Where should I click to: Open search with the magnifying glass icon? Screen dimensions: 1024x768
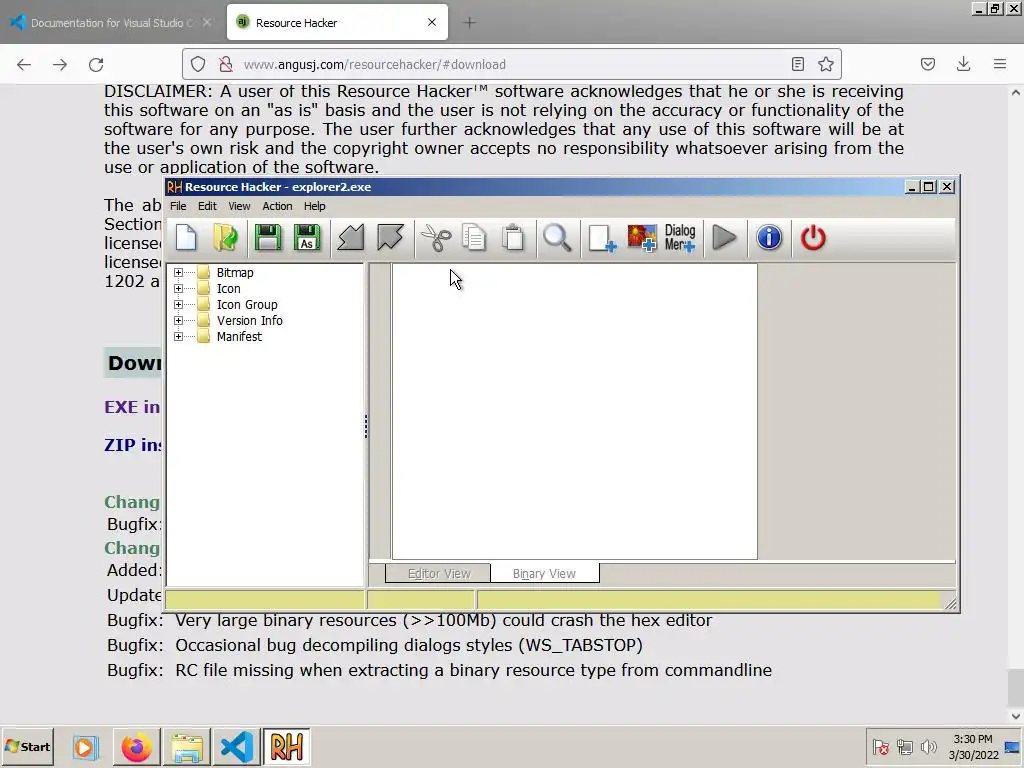click(x=557, y=238)
